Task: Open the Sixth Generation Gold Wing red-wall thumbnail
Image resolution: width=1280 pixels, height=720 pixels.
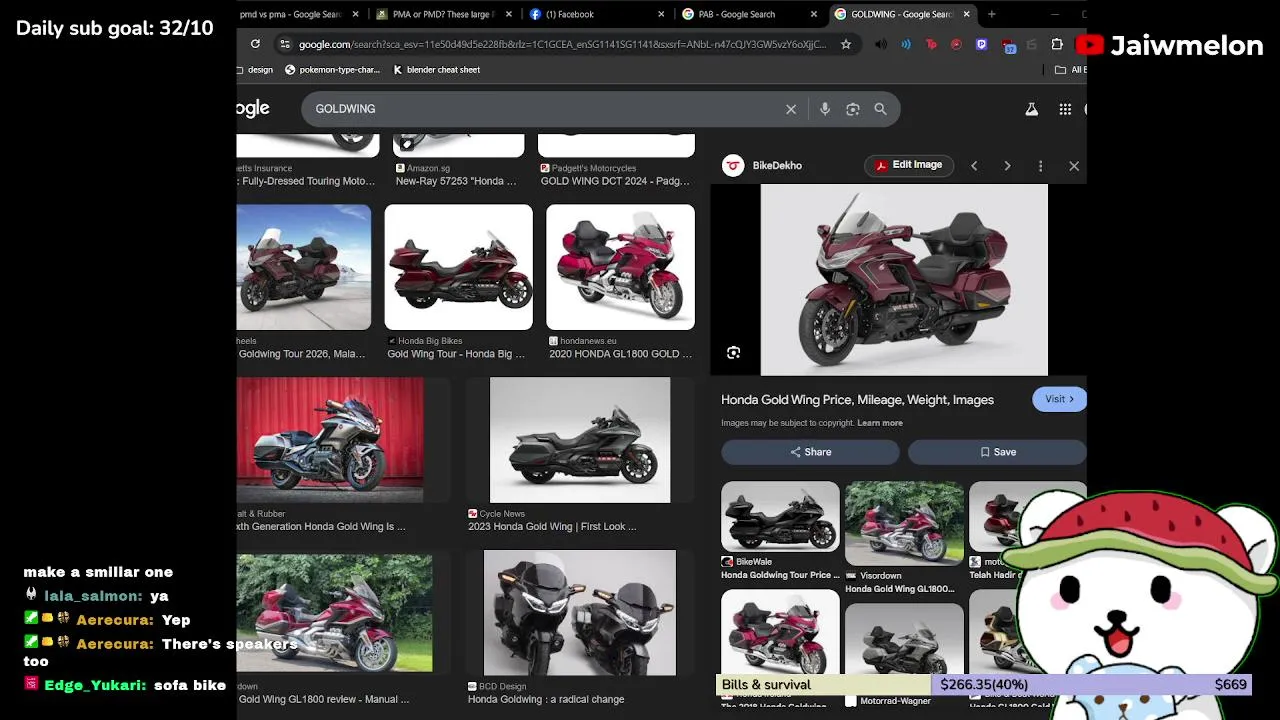Action: (330, 440)
